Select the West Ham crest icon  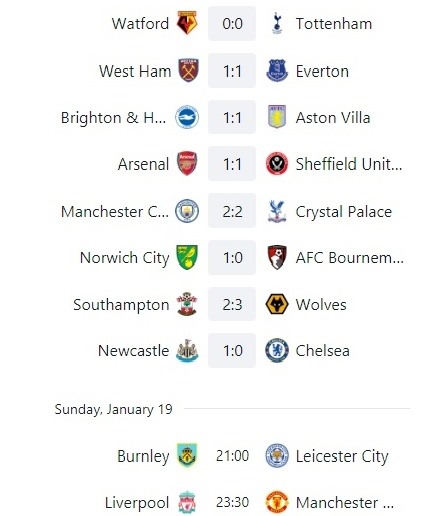(x=188, y=70)
